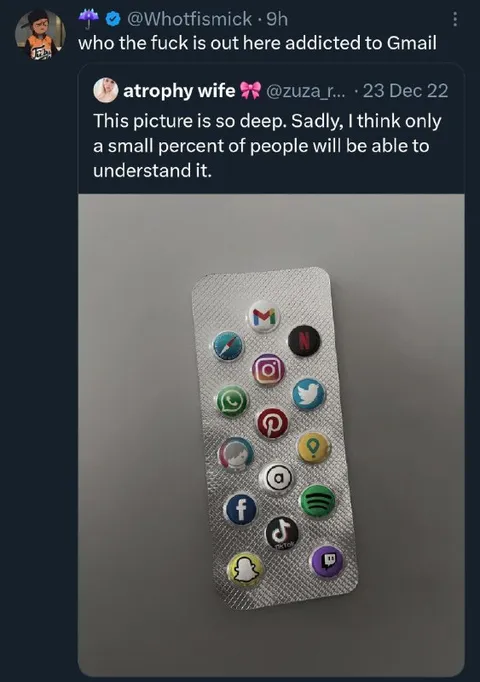This screenshot has width=480, height=682.
Task: Click the quoted tweet author avatar
Action: tap(106, 90)
